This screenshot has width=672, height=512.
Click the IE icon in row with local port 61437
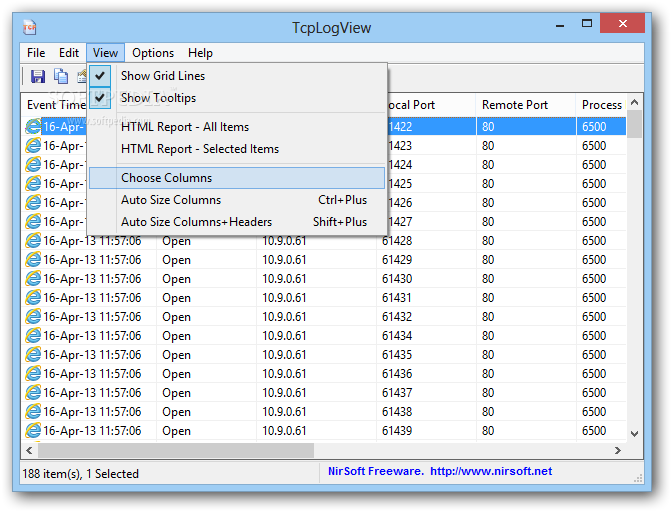[33, 392]
